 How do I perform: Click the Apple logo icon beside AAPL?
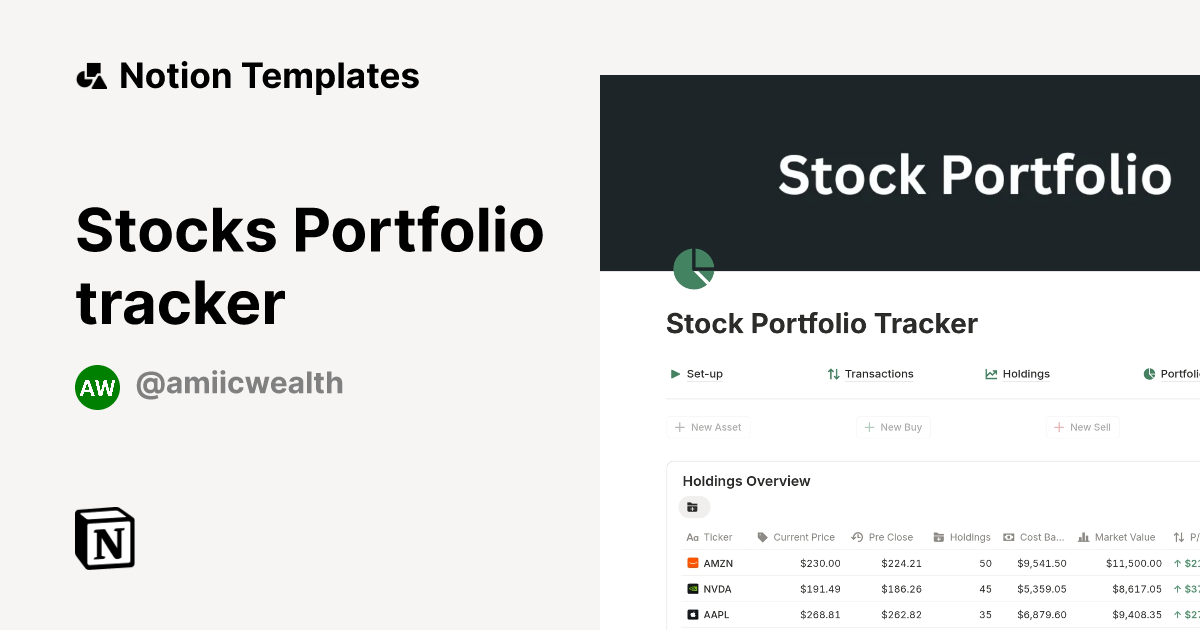[692, 614]
